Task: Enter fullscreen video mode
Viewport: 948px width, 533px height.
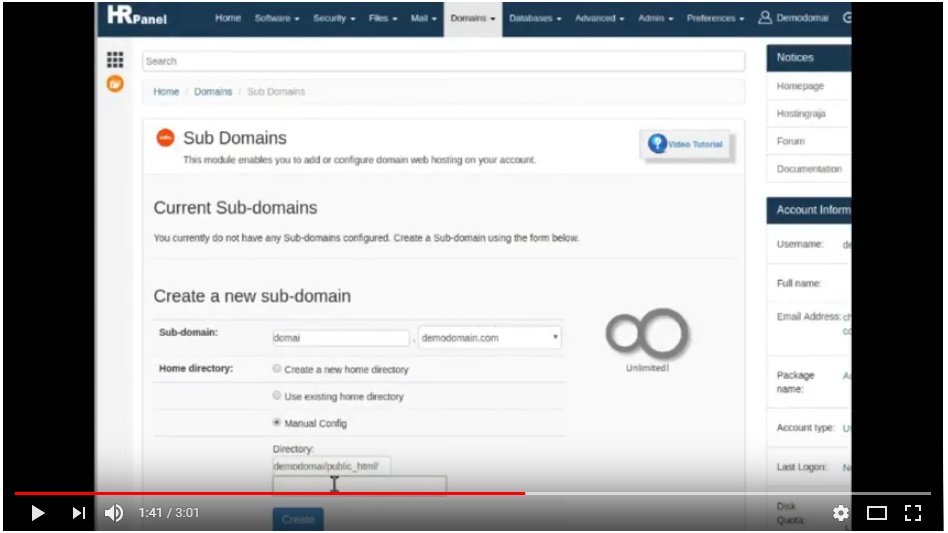Action: [913, 513]
